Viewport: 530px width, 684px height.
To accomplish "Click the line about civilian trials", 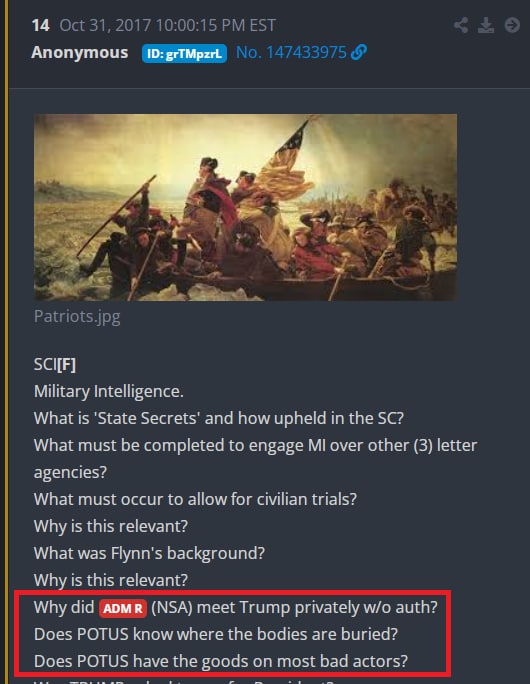I will [195, 499].
